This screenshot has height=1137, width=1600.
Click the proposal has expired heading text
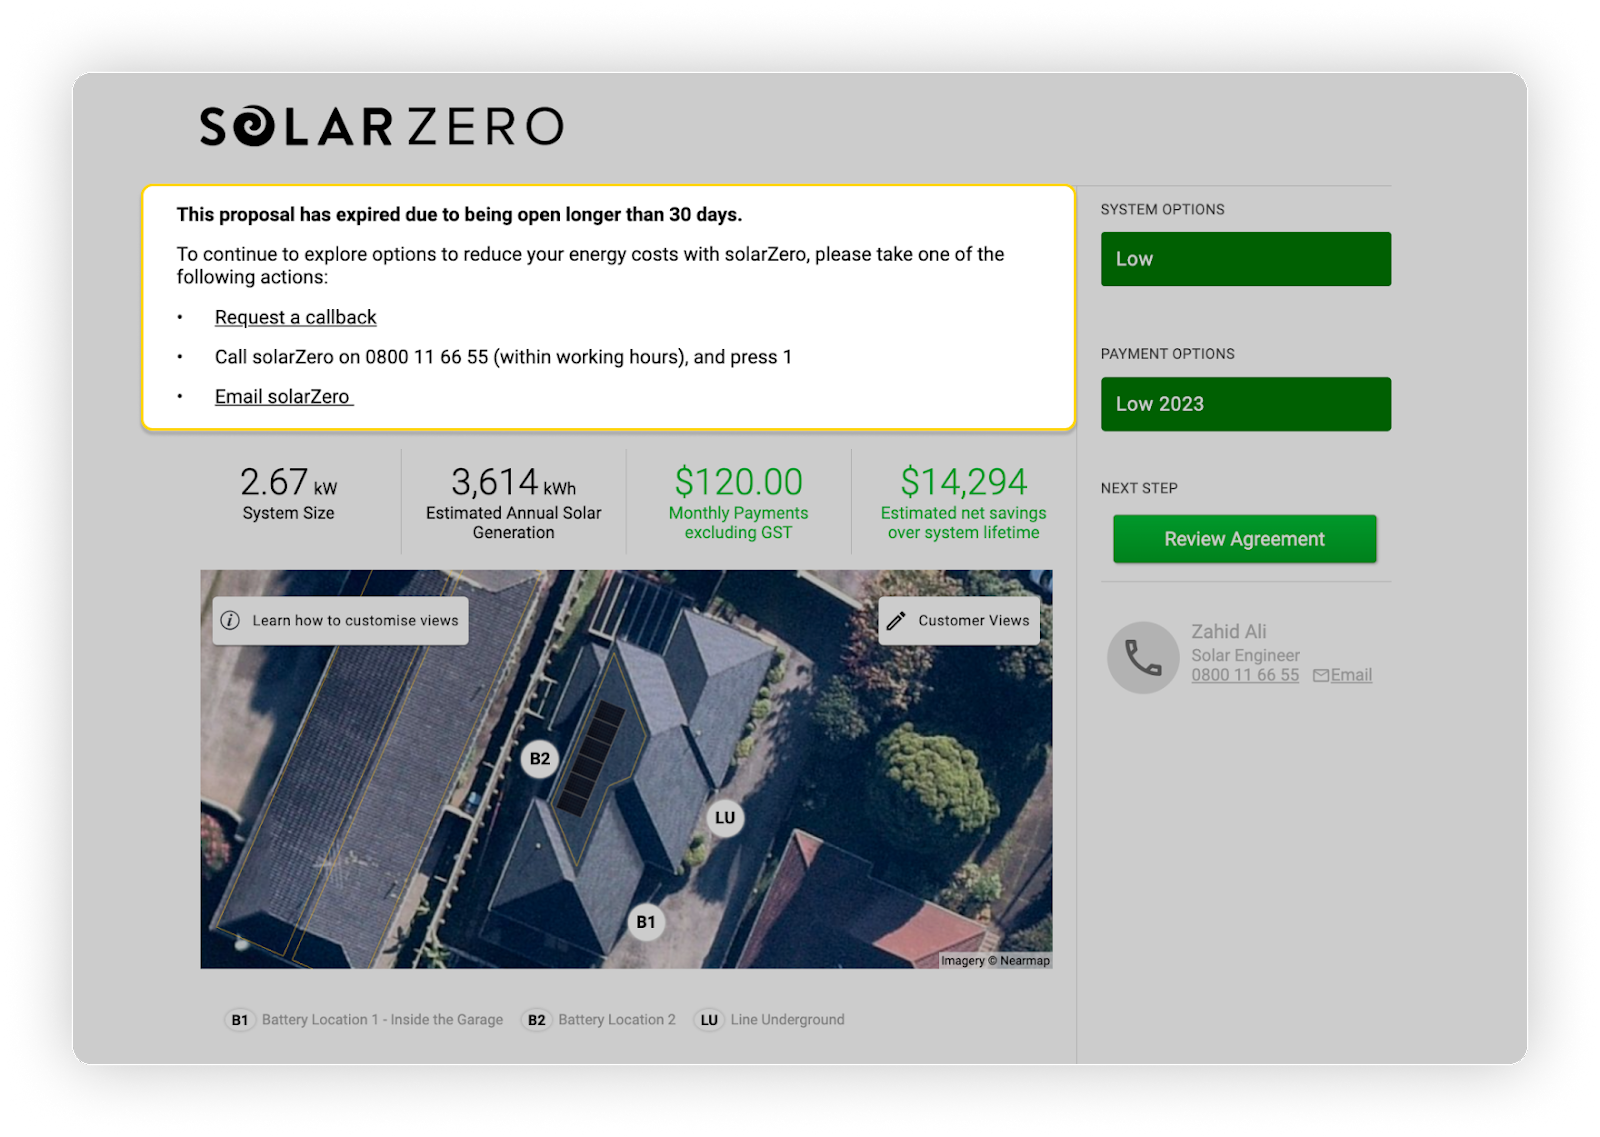point(459,215)
